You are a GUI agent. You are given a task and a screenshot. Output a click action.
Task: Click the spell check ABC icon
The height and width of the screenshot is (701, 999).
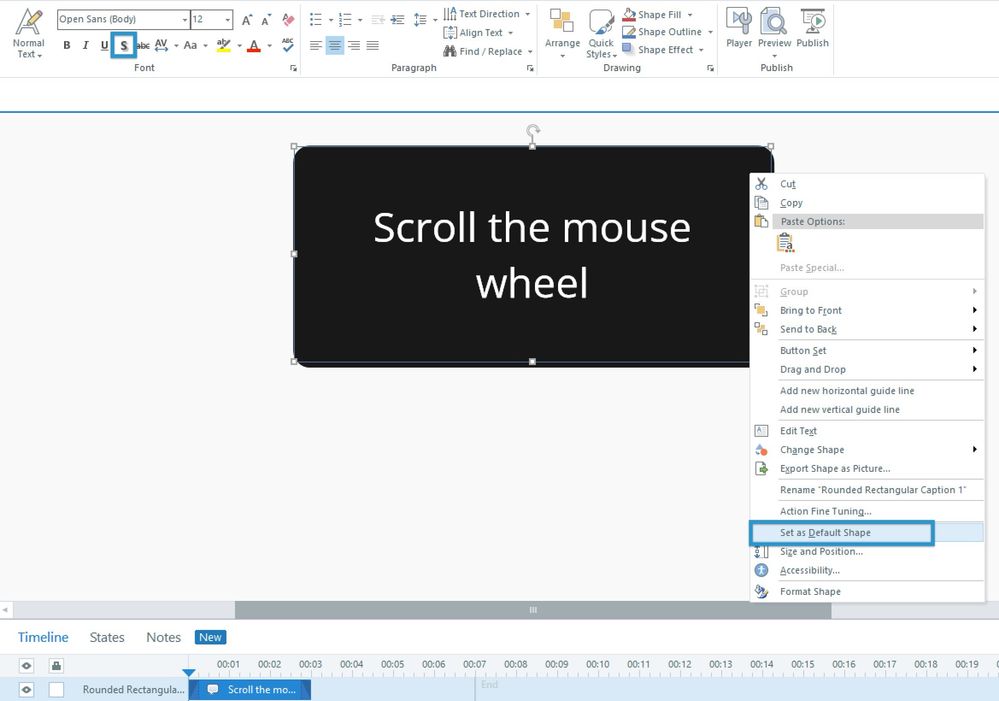288,45
